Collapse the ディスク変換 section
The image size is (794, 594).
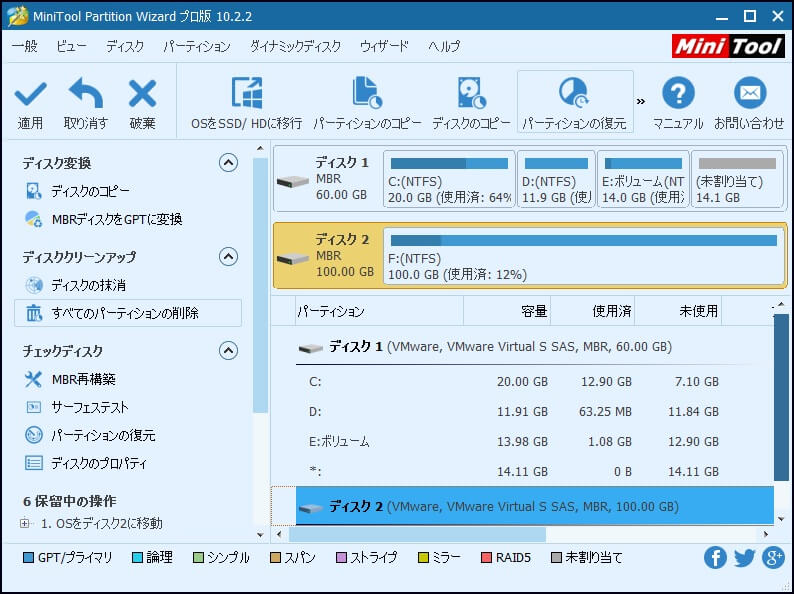click(x=229, y=163)
